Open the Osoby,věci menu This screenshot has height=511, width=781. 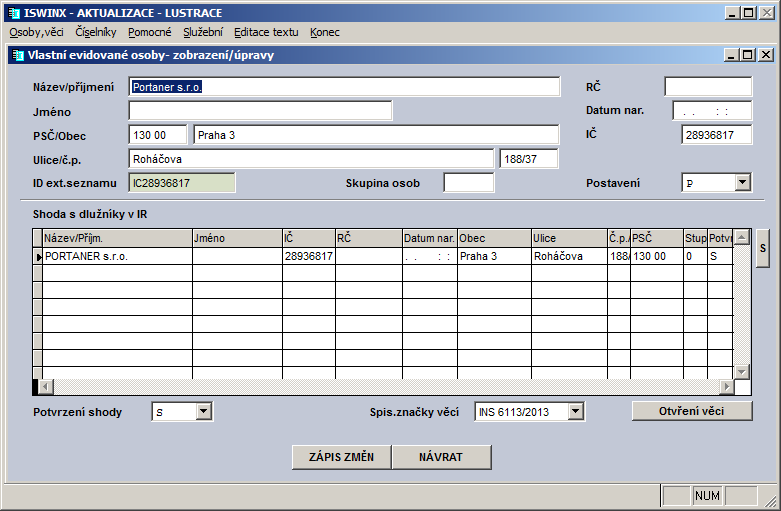point(36,32)
